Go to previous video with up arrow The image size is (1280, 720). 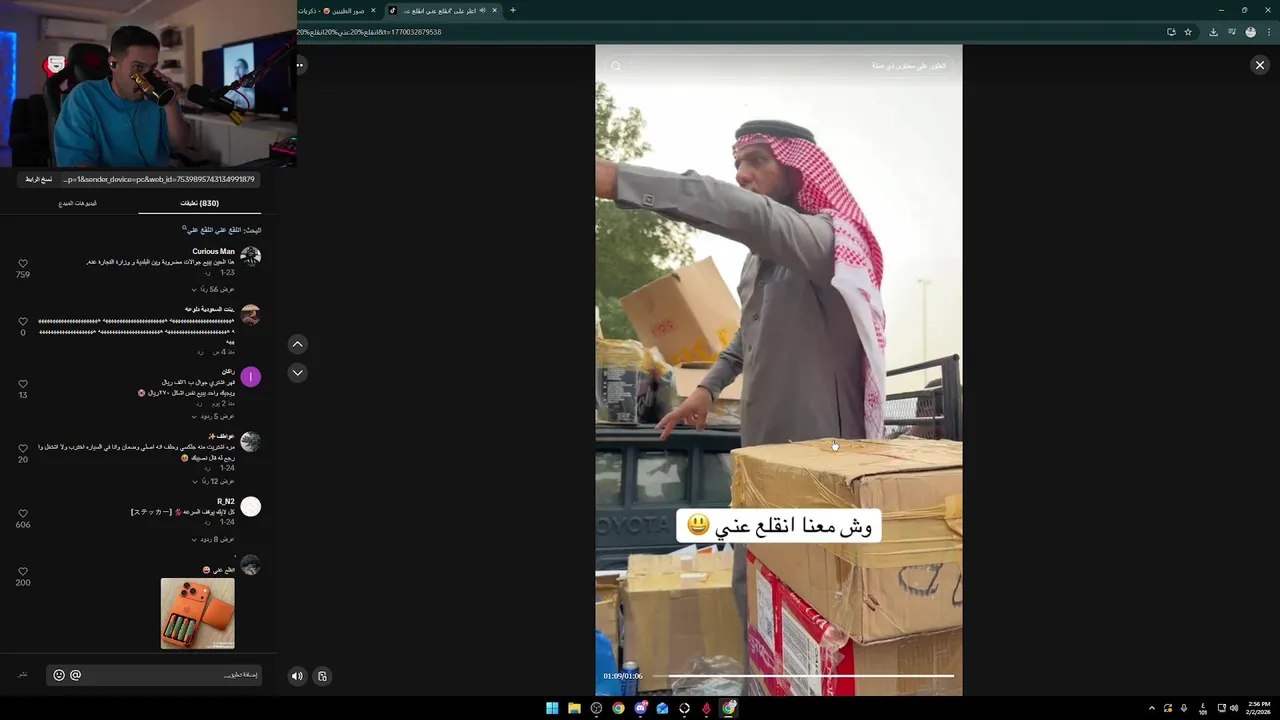(297, 344)
